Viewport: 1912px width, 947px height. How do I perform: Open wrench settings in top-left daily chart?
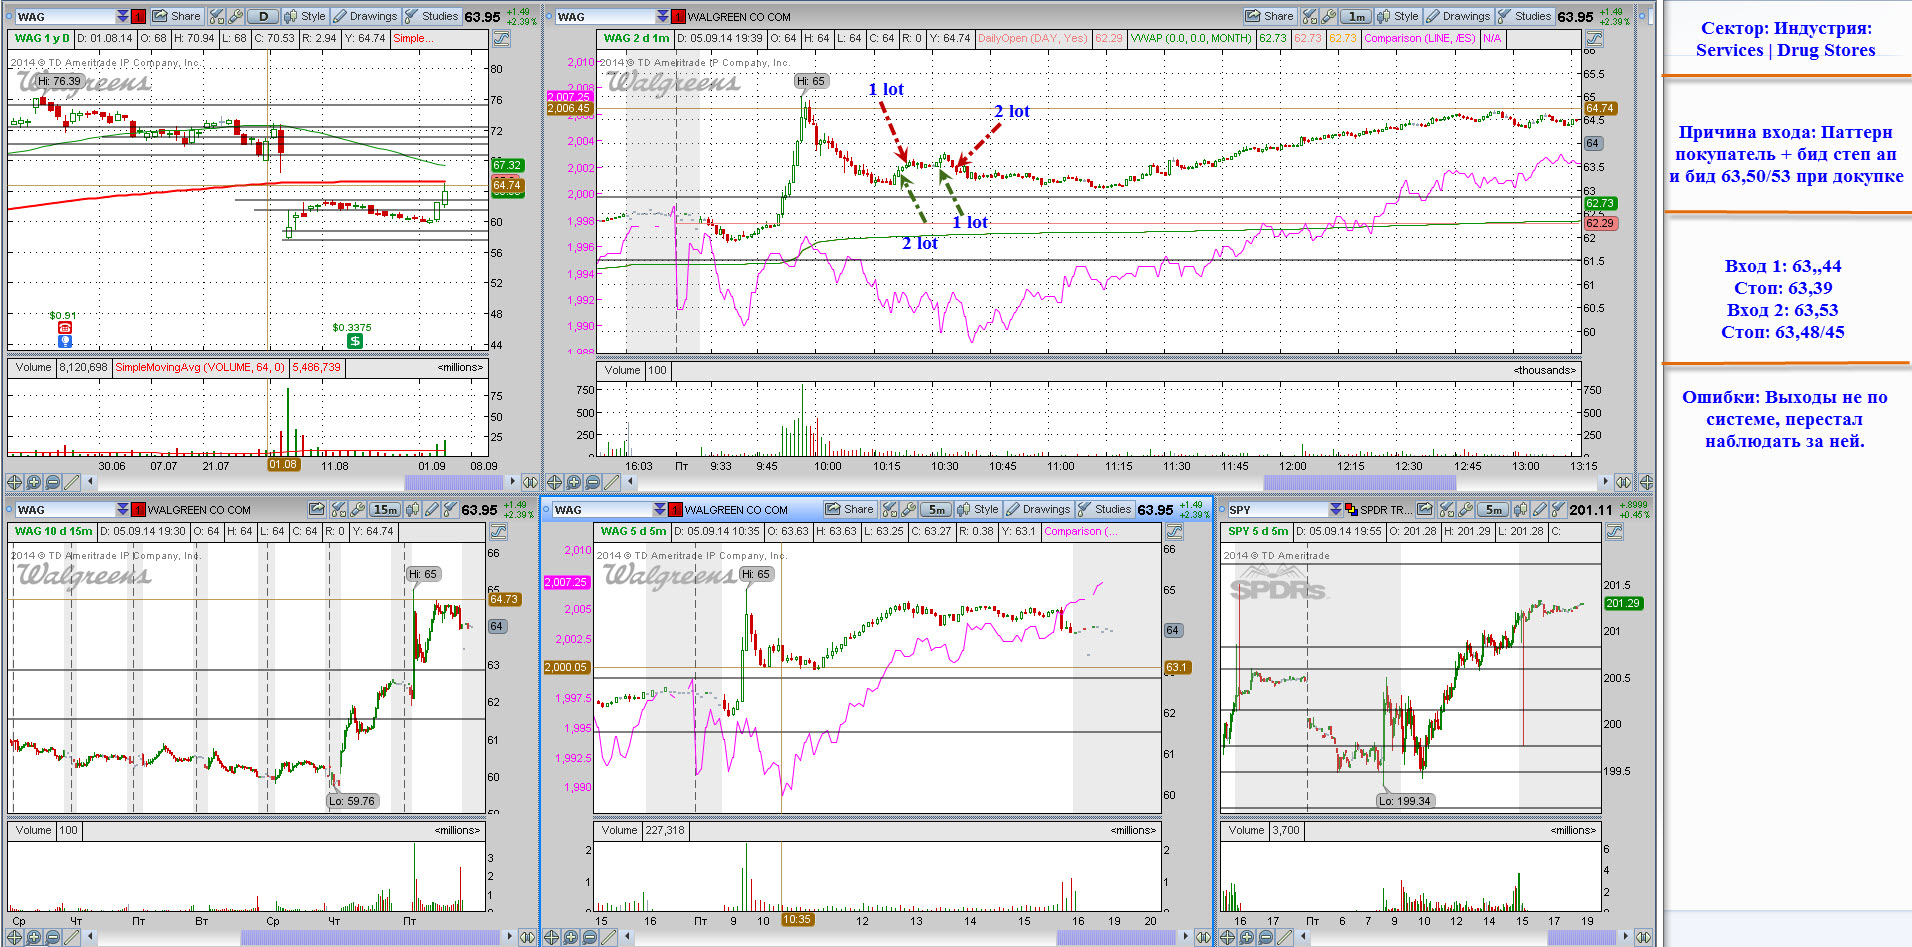pyautogui.click(x=236, y=16)
